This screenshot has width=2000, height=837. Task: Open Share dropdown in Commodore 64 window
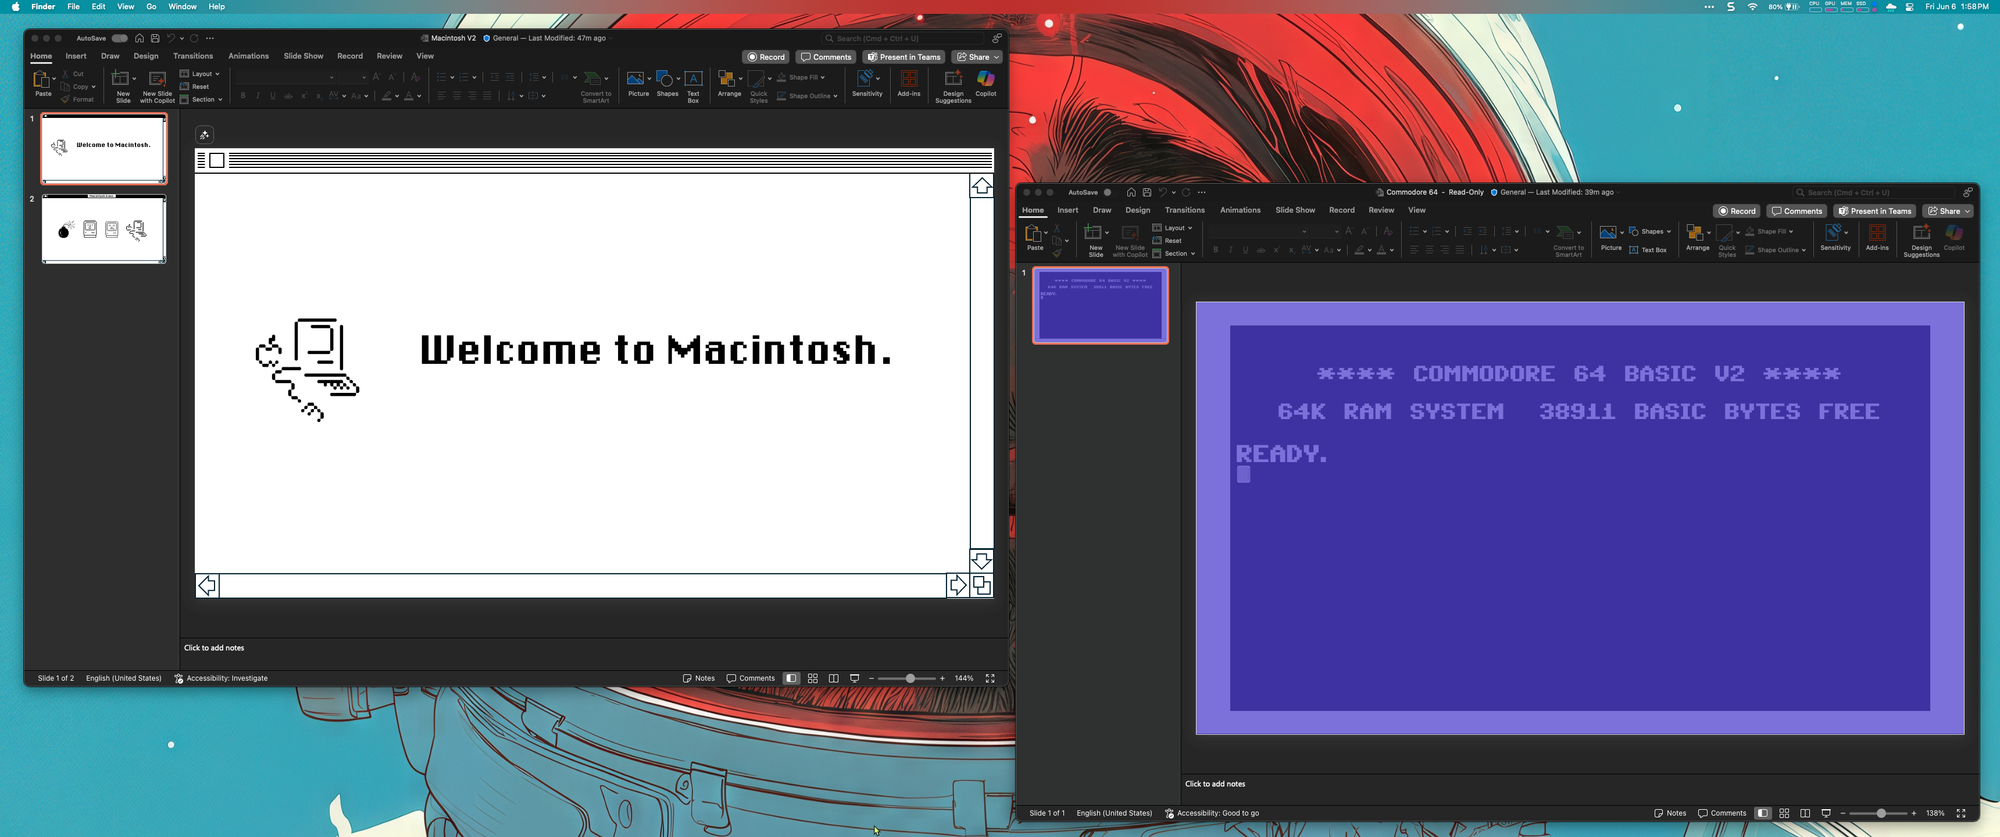tap(1948, 211)
